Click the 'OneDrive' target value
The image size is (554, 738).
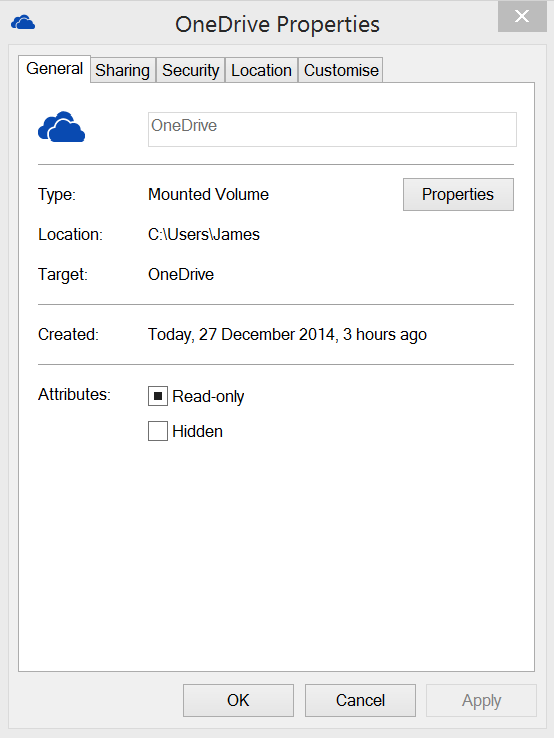coord(181,274)
